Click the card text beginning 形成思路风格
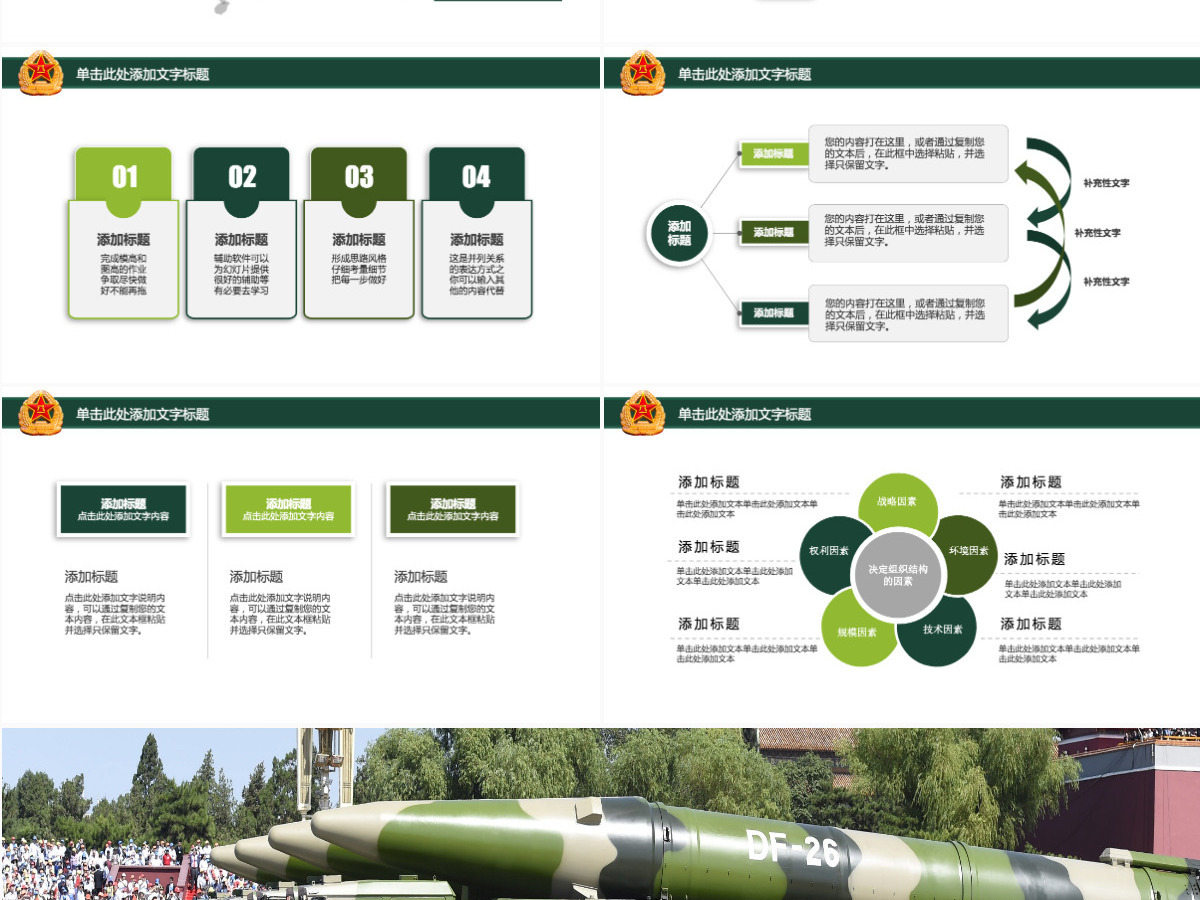 click(x=359, y=269)
